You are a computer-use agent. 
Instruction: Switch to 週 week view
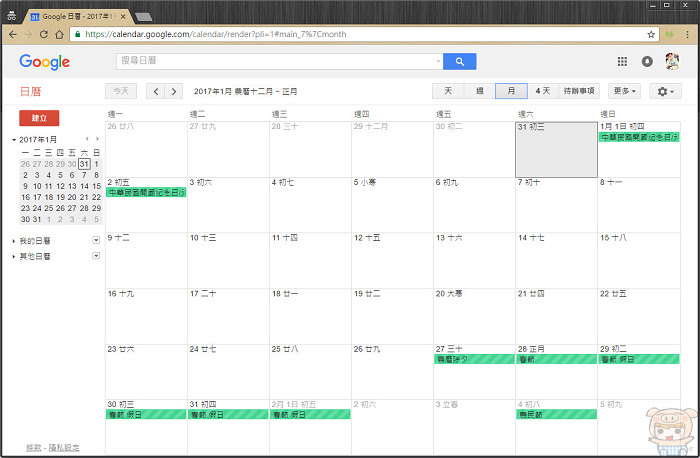click(480, 91)
